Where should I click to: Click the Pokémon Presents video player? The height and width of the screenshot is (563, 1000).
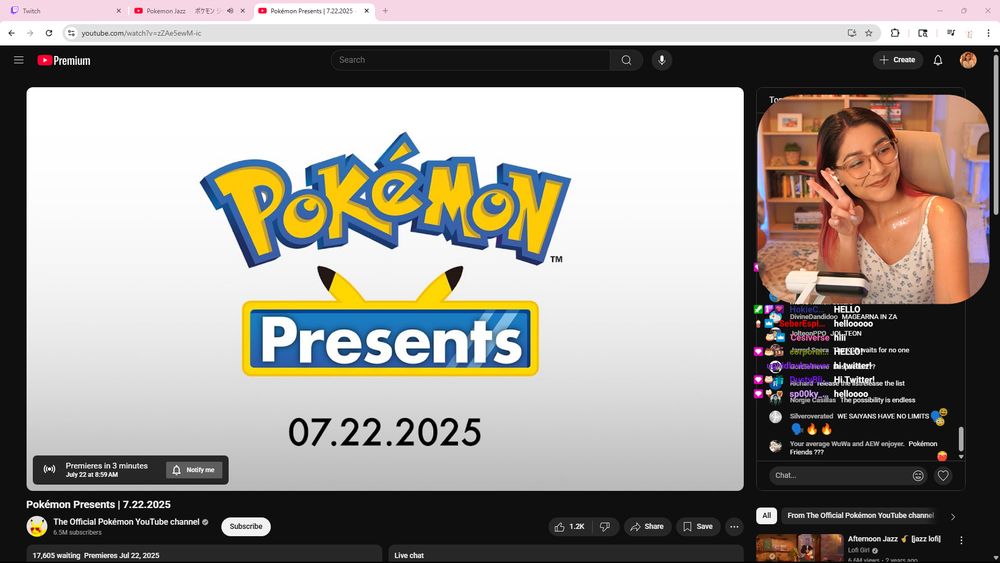tap(385, 289)
